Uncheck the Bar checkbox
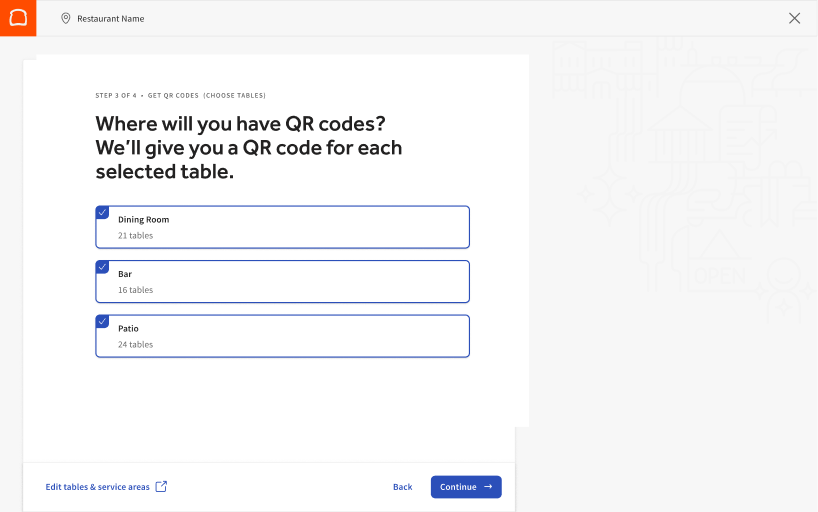The height and width of the screenshot is (512, 818). [x=103, y=267]
